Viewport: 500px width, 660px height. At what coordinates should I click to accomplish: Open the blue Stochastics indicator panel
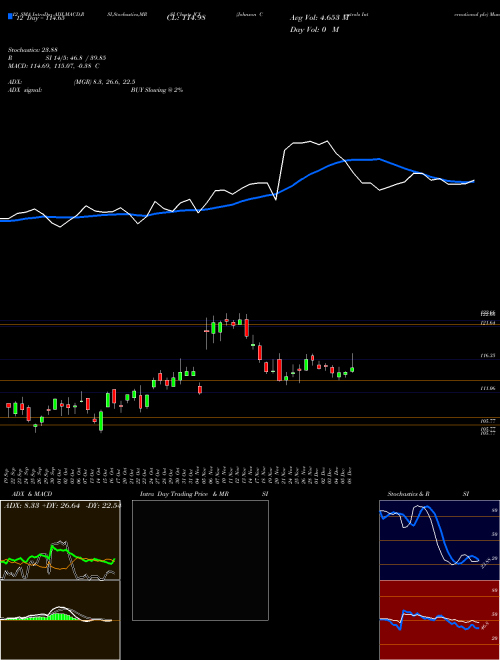click(x=439, y=540)
